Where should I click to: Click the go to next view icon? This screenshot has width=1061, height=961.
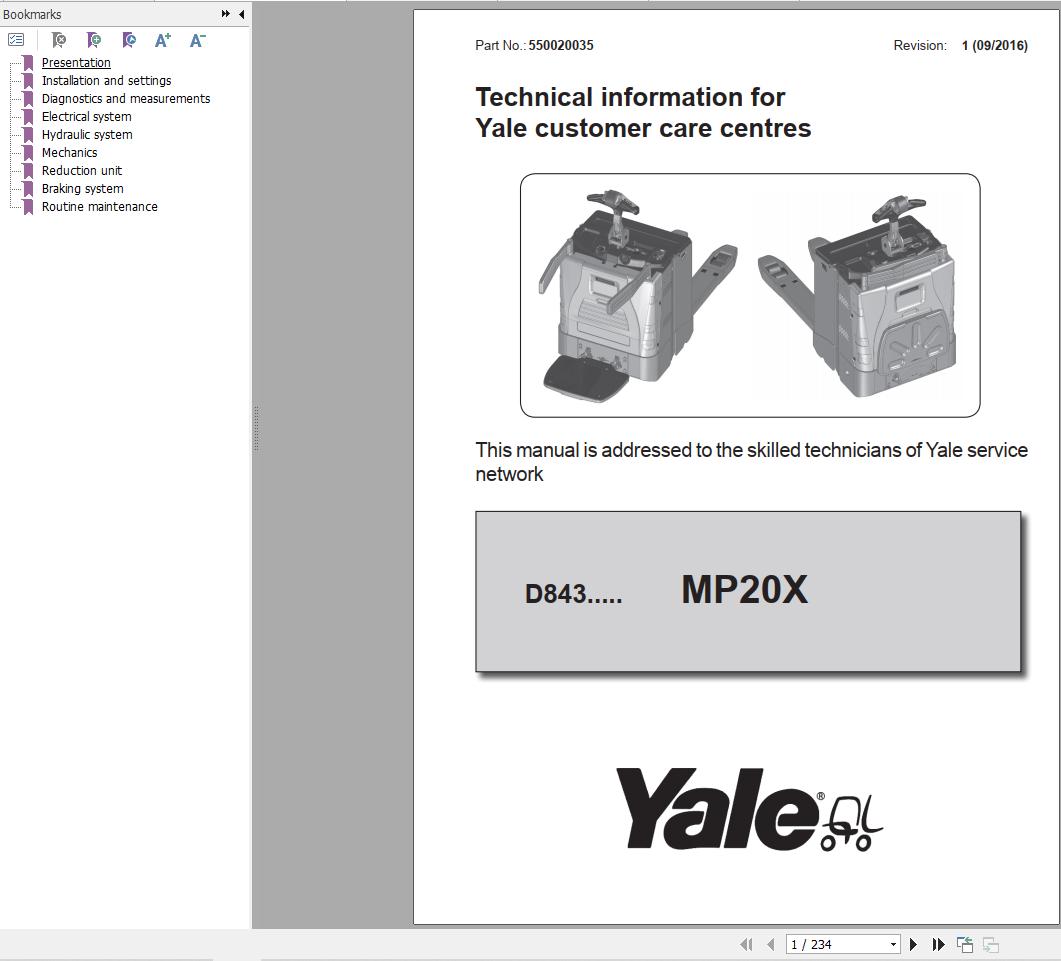tap(991, 944)
